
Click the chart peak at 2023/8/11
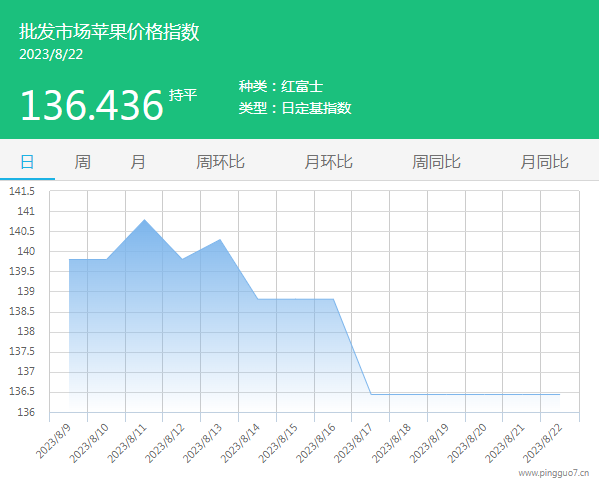coord(144,220)
